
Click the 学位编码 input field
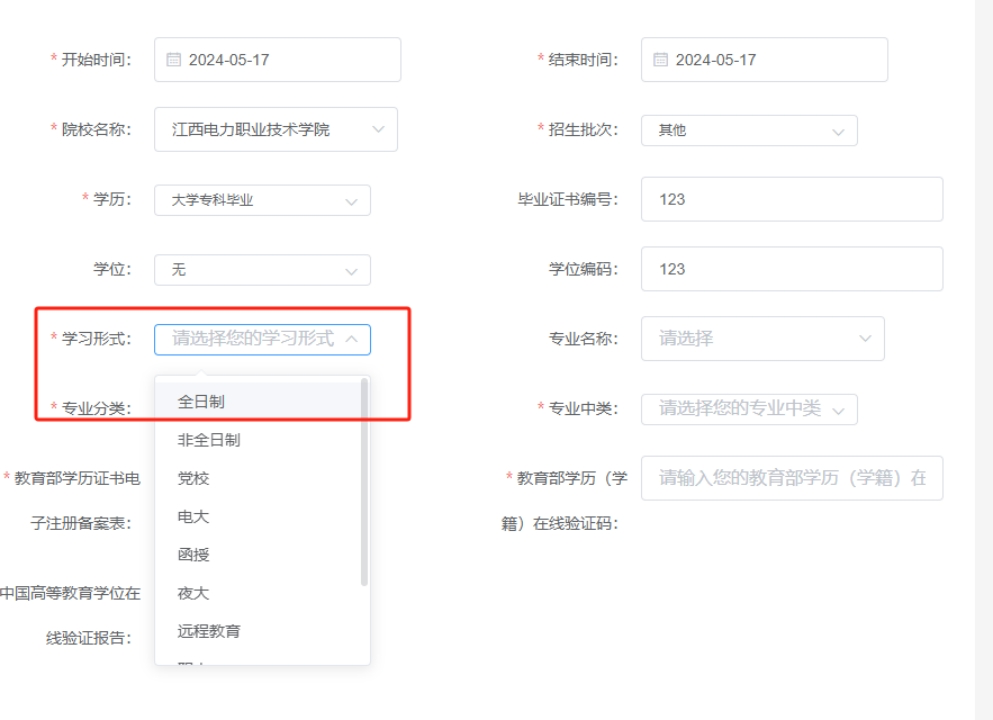790,269
